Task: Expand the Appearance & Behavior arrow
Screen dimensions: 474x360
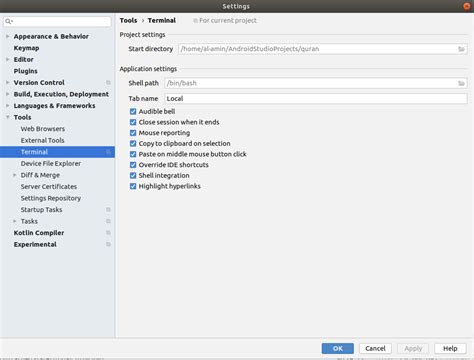Action: tap(8, 36)
